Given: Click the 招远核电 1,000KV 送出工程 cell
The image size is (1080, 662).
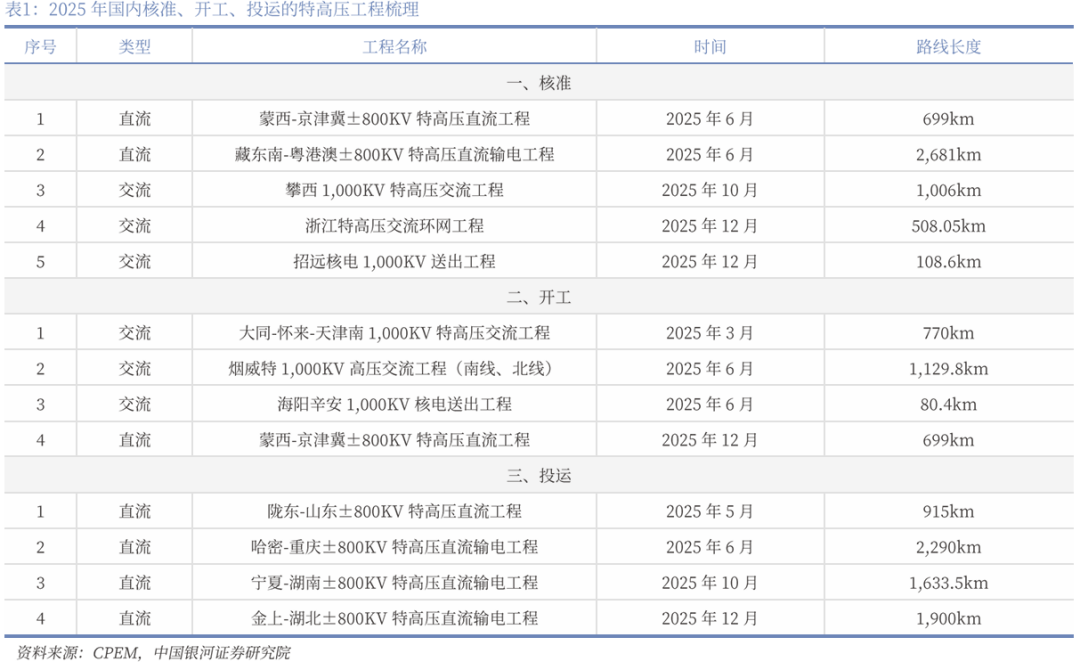Looking at the screenshot, I should [394, 262].
